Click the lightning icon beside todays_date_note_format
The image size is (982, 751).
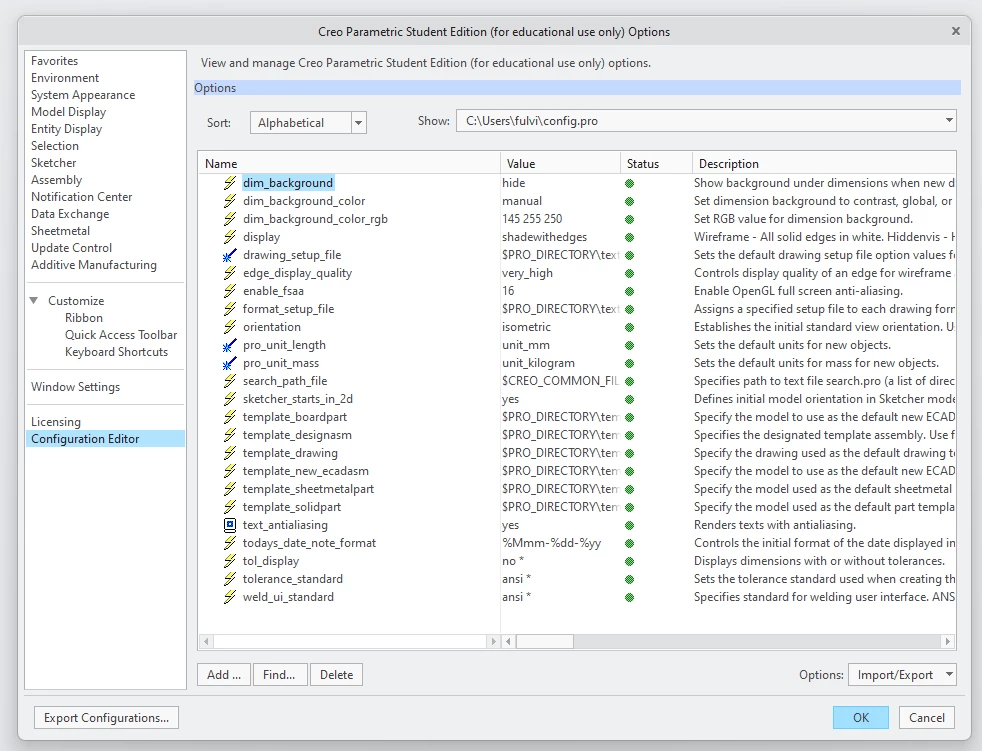(230, 543)
